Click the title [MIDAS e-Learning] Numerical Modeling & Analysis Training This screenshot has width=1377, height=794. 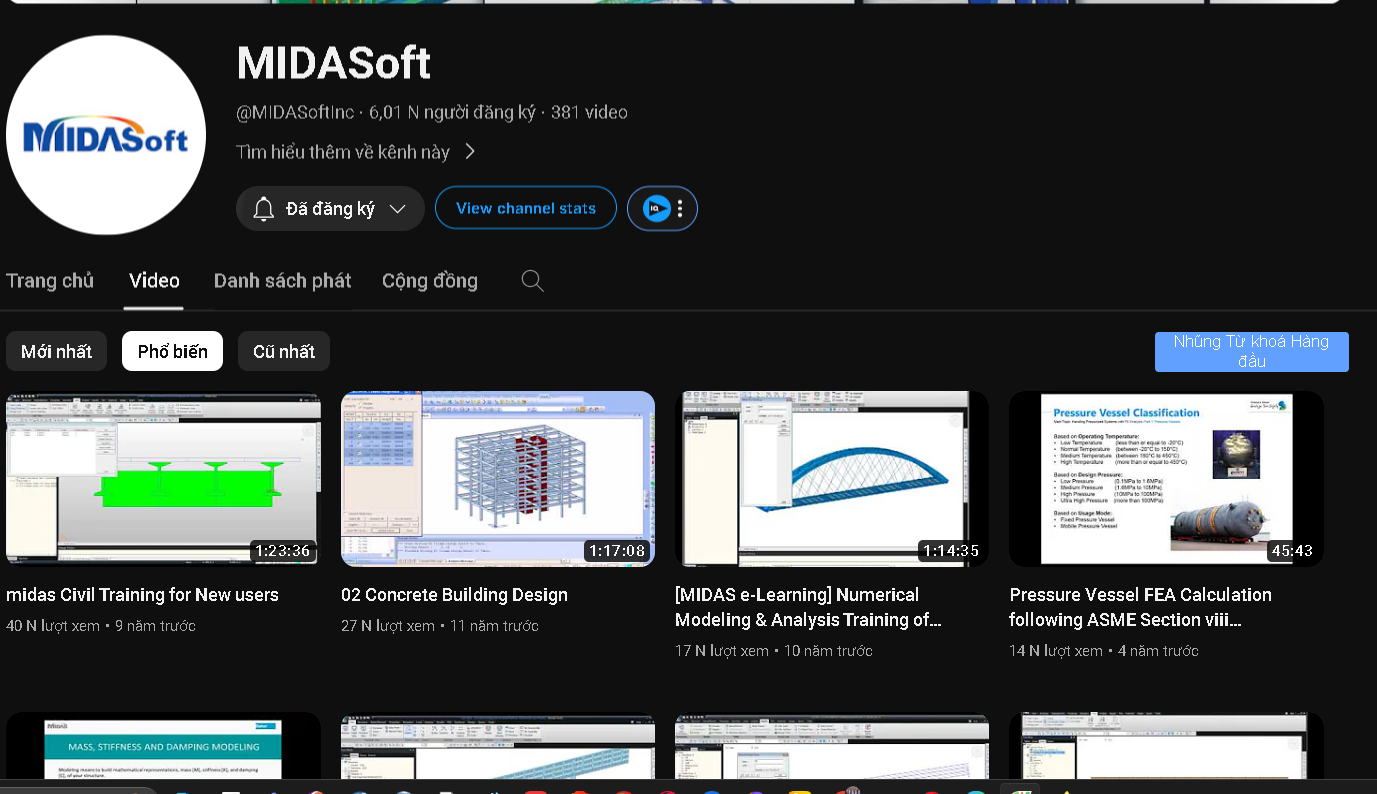[x=808, y=607]
